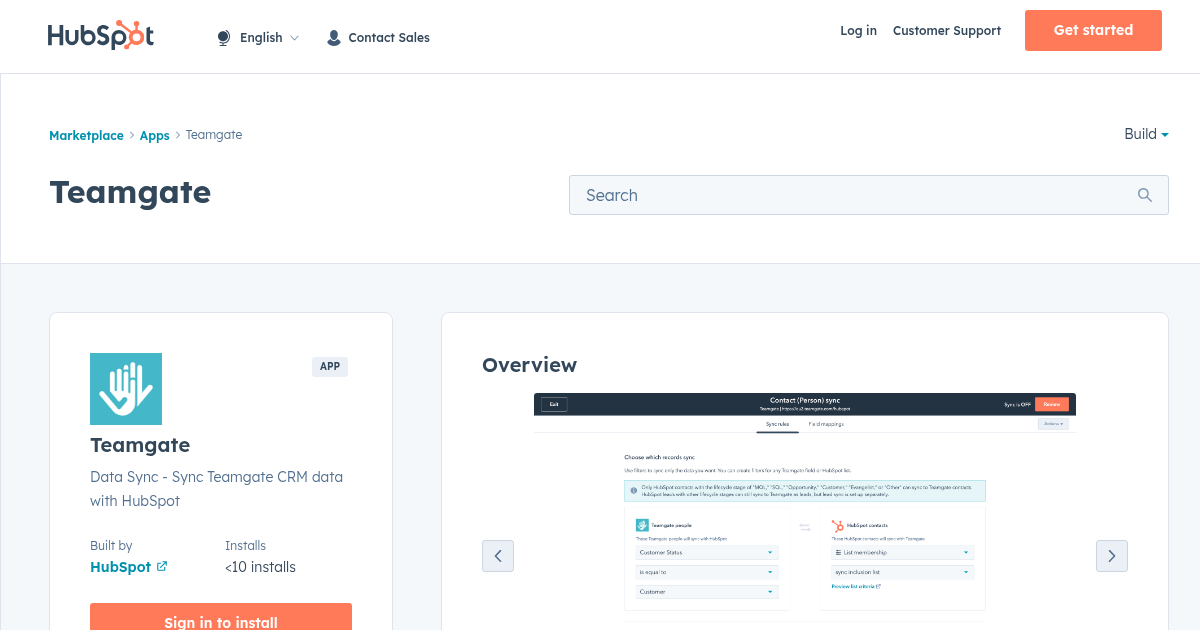This screenshot has height=630, width=1200.
Task: Click the 'Installs' label
Action: [x=245, y=546]
